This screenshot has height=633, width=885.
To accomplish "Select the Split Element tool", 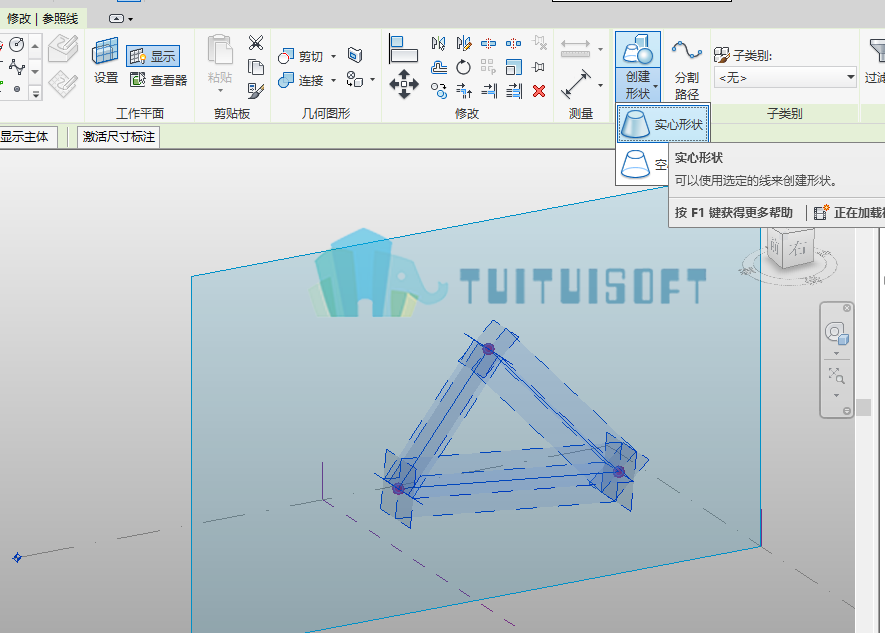I will click(488, 43).
